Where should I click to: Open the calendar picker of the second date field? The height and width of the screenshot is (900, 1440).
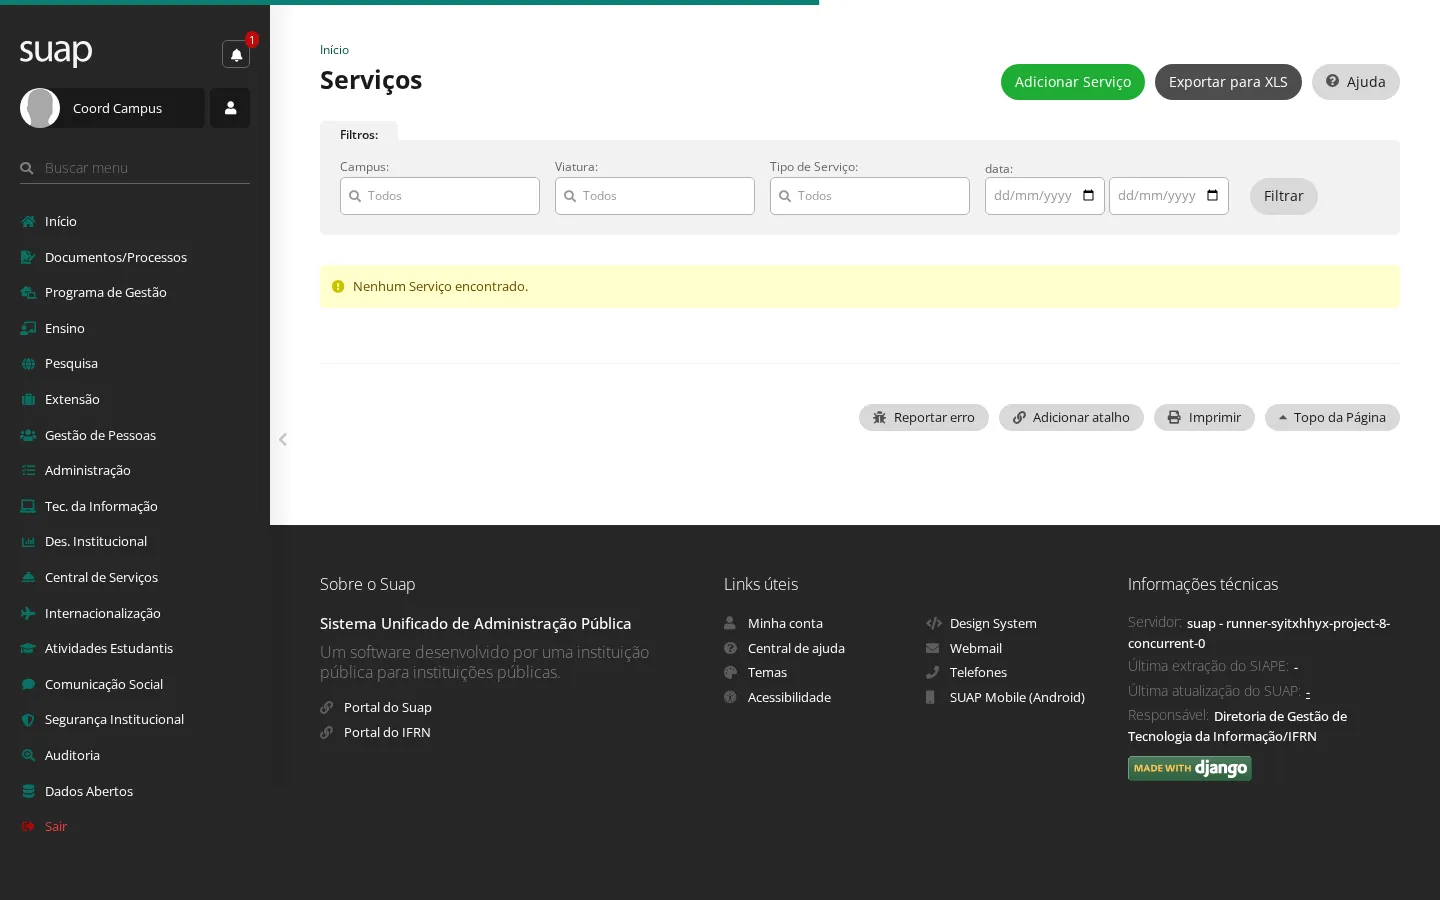[x=1213, y=196]
